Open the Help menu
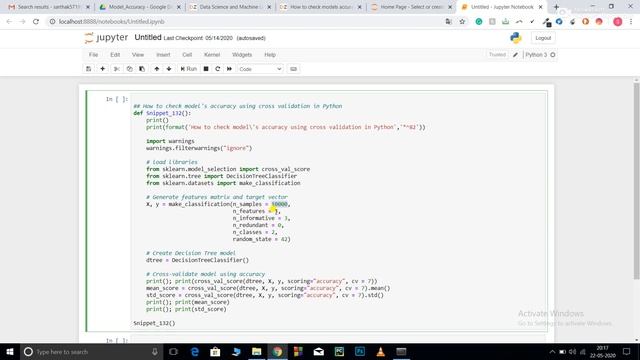 pyautogui.click(x=270, y=55)
